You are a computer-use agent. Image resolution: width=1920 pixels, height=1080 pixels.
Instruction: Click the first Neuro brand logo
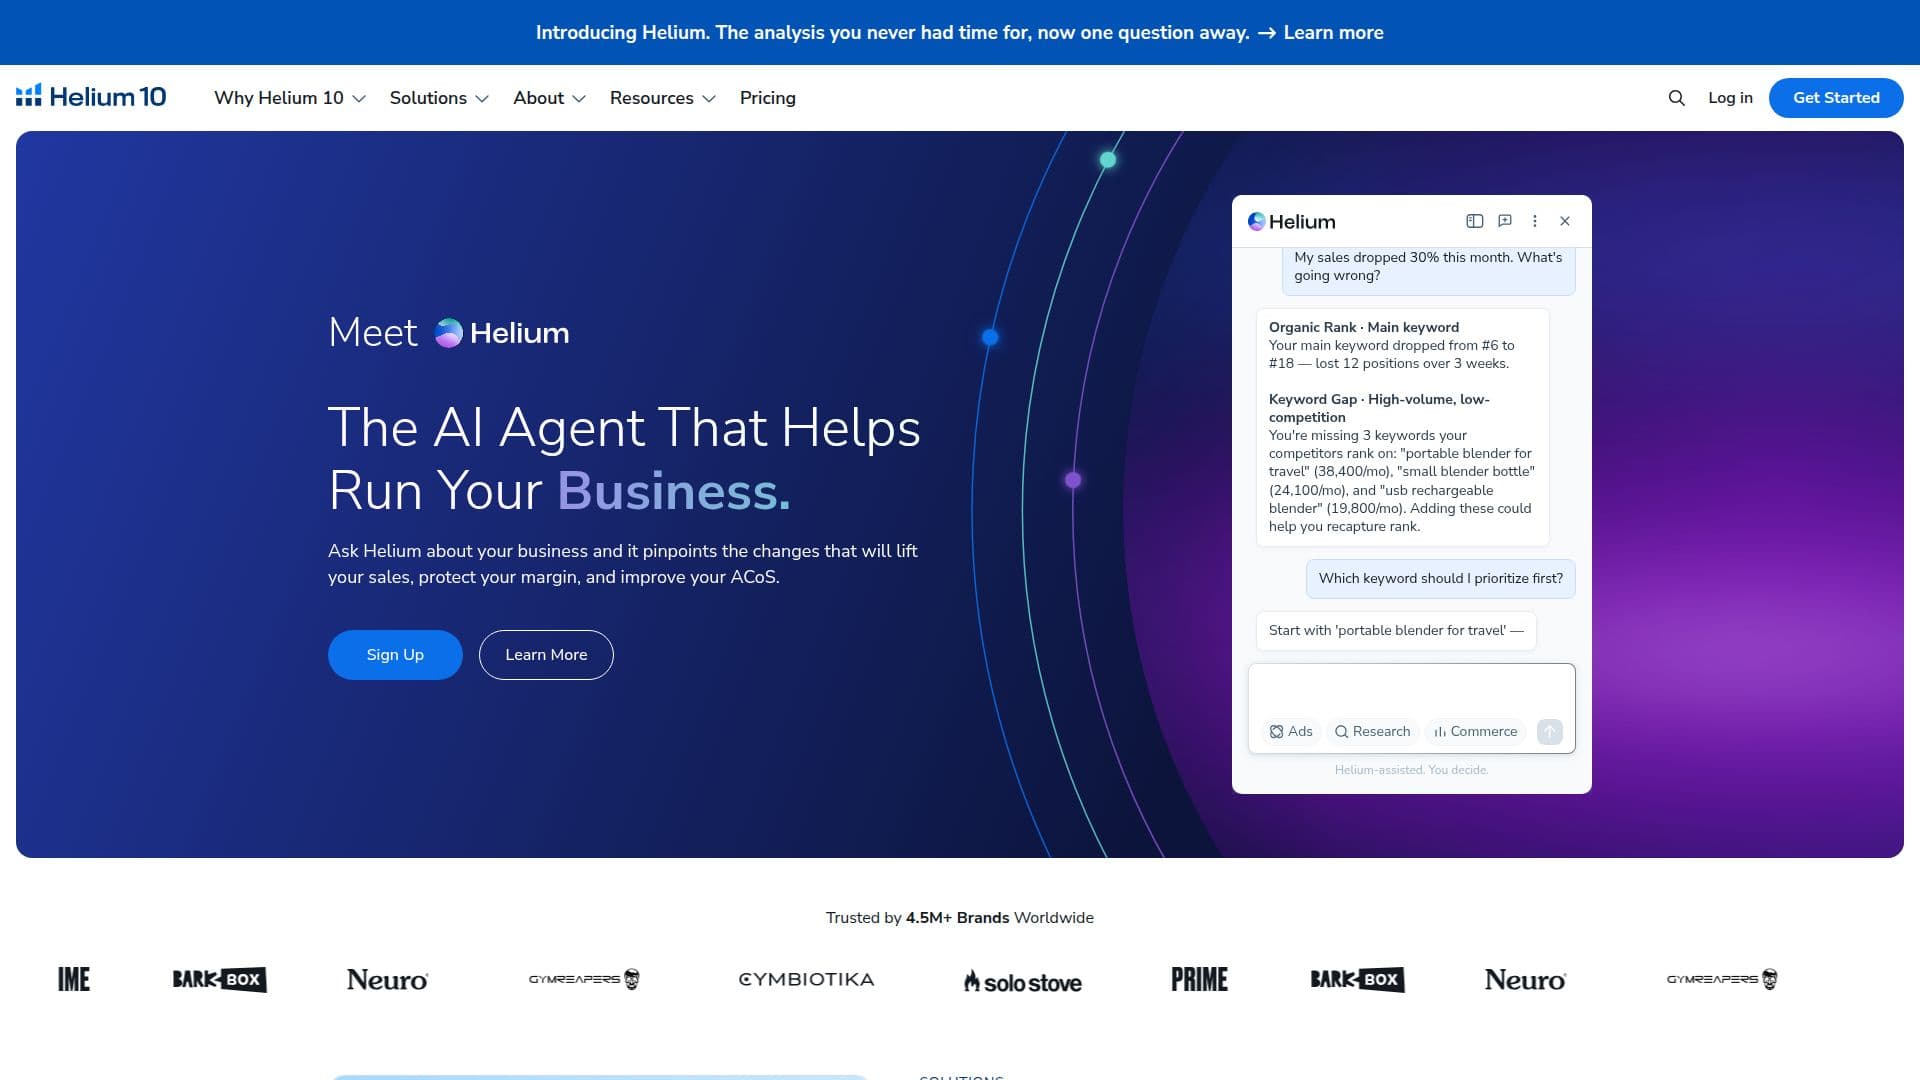[387, 980]
